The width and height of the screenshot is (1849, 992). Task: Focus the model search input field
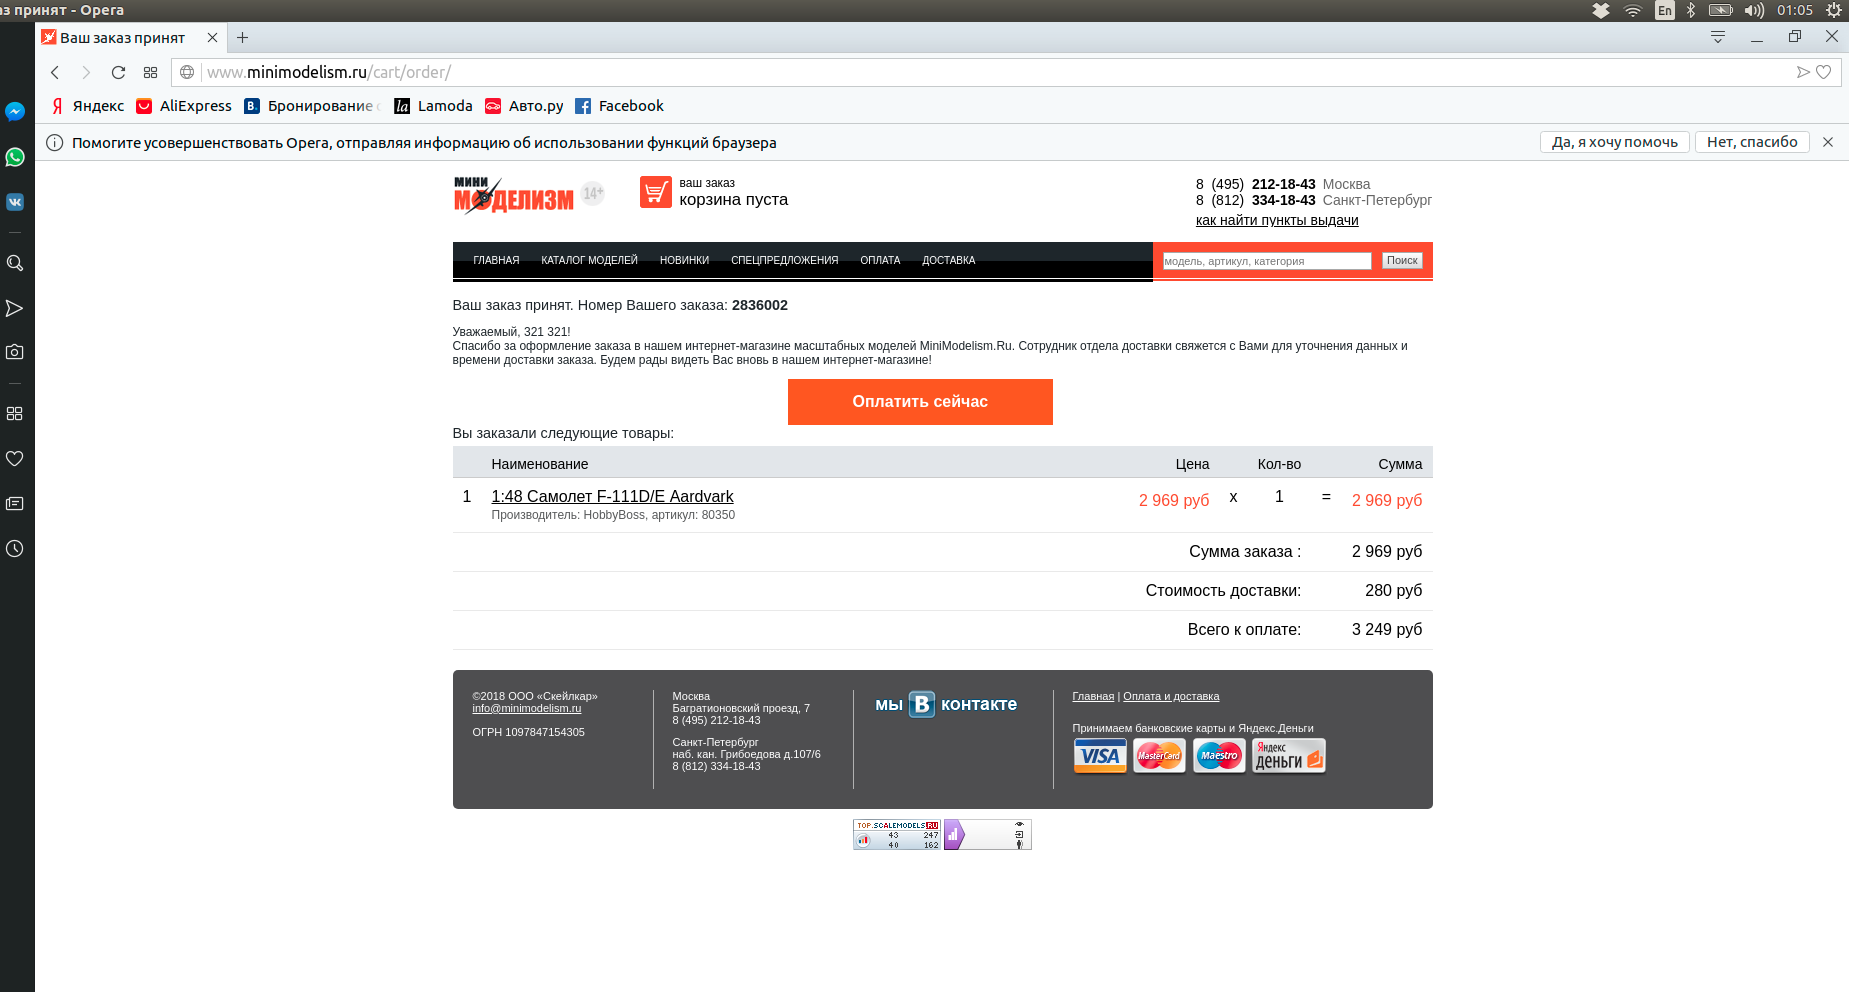1266,261
